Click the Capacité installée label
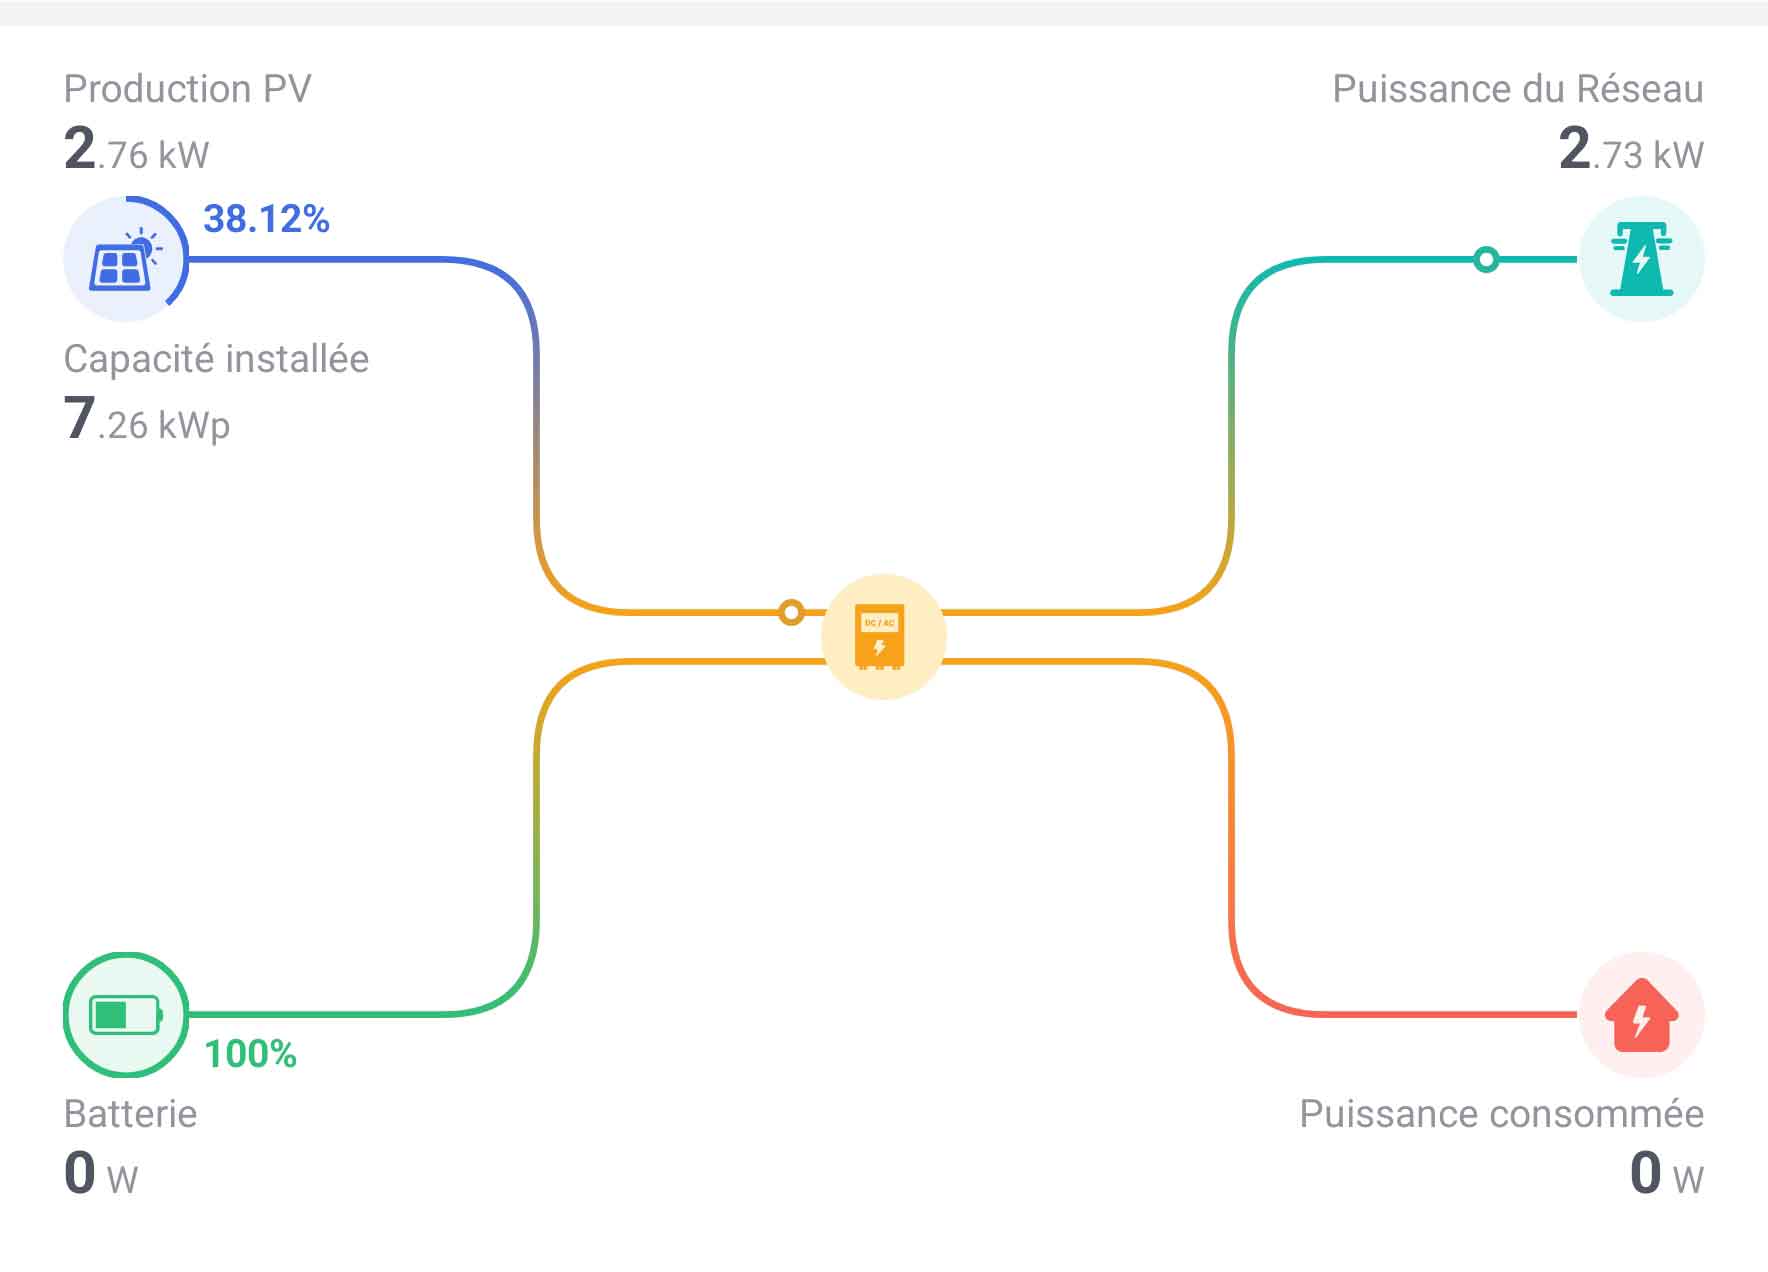 (x=216, y=359)
